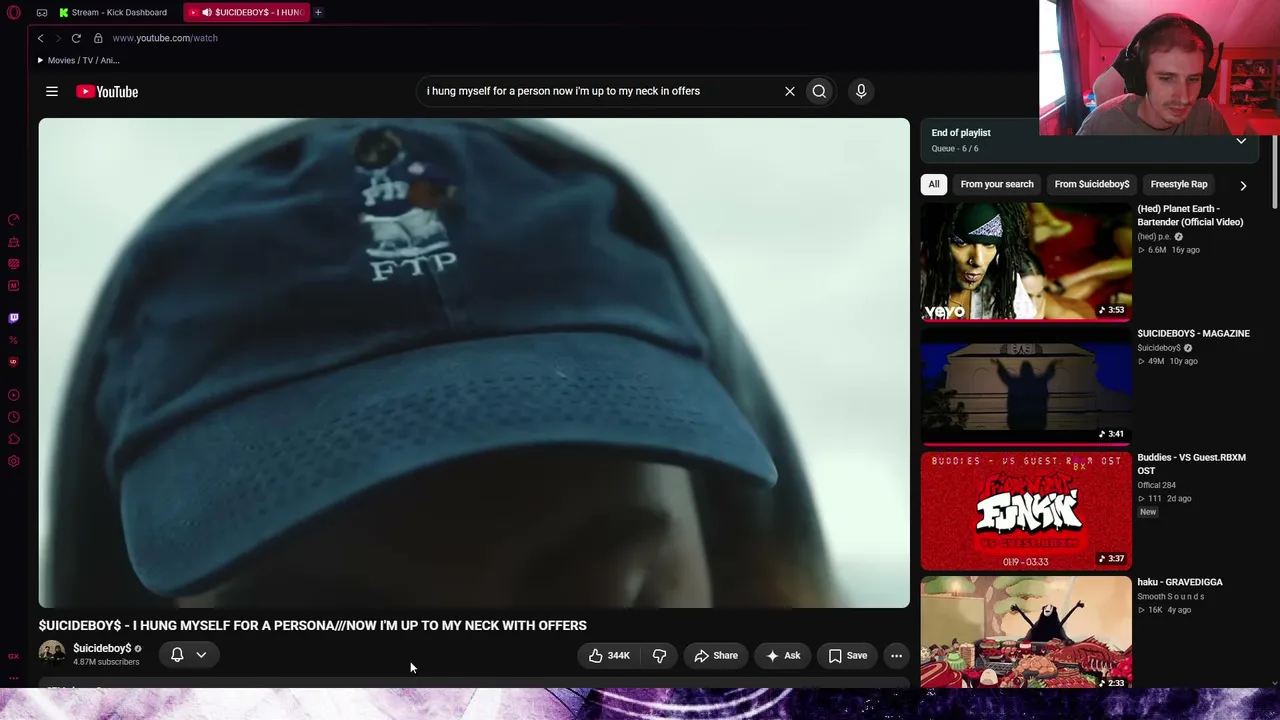Screen dimensions: 1280x720
Task: Dislike this video
Action: coord(659,656)
